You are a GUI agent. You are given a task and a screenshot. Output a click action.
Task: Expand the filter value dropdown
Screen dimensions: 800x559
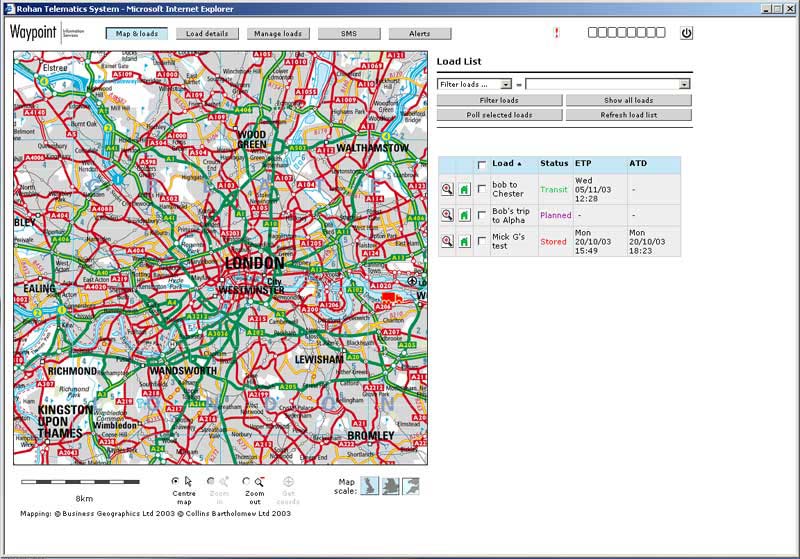tap(684, 85)
